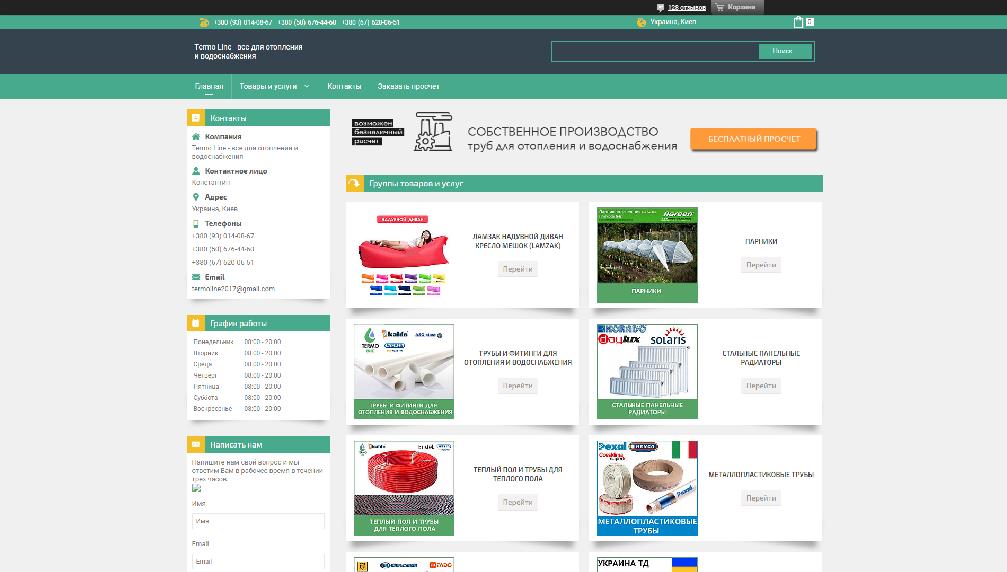Click the reviews speech bubble icon
Image resolution: width=1007 pixels, height=572 pixels.
click(x=660, y=8)
